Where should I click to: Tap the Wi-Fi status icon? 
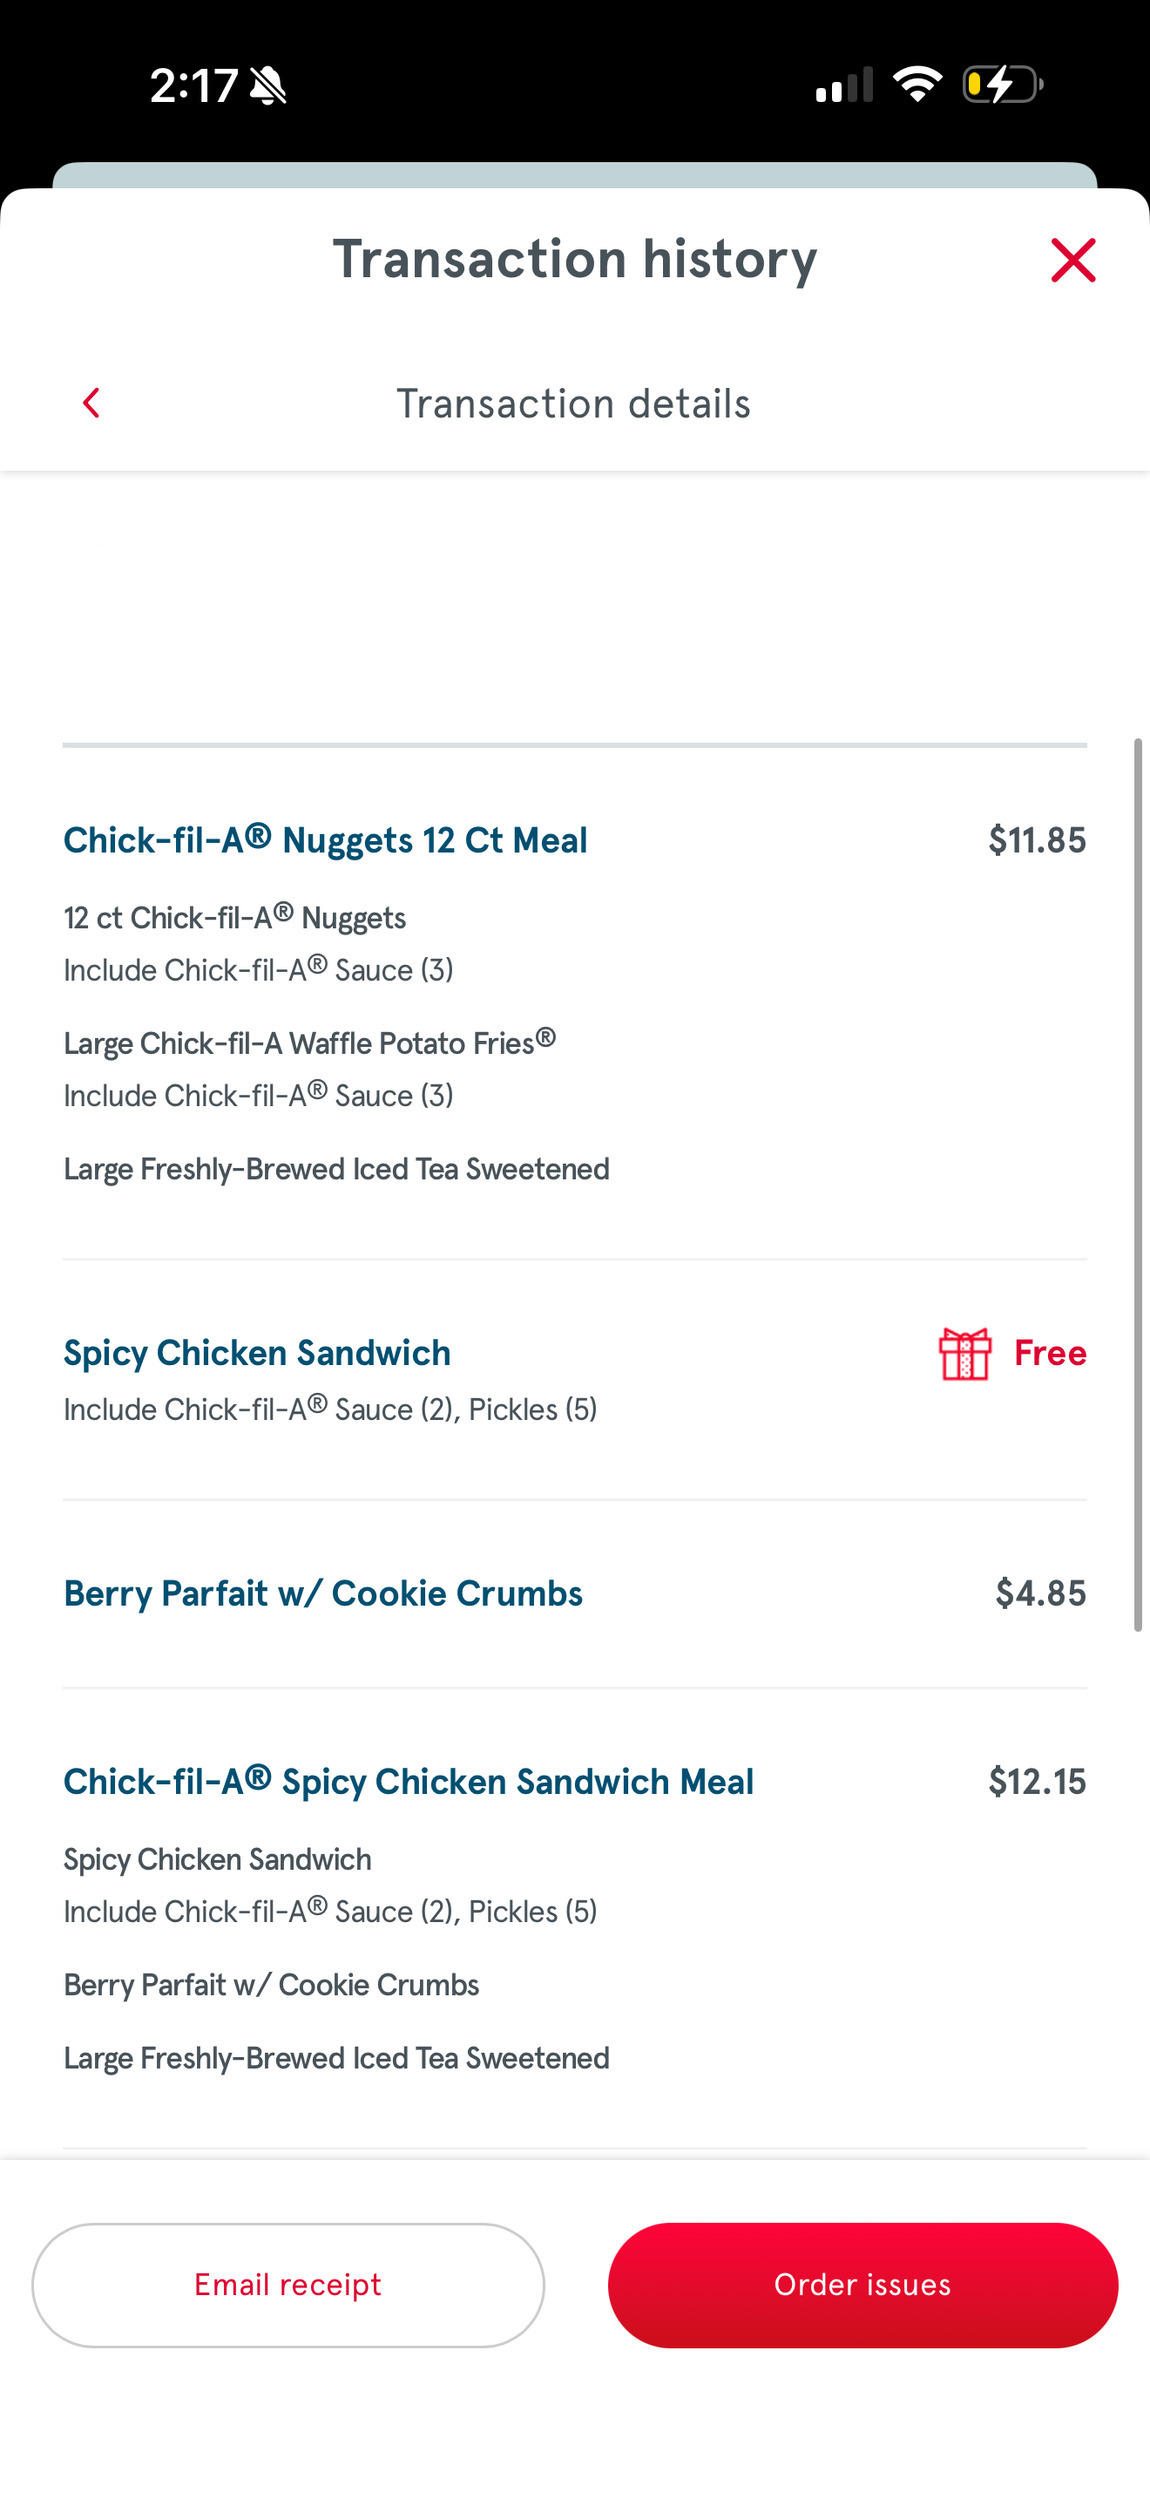pyautogui.click(x=917, y=84)
